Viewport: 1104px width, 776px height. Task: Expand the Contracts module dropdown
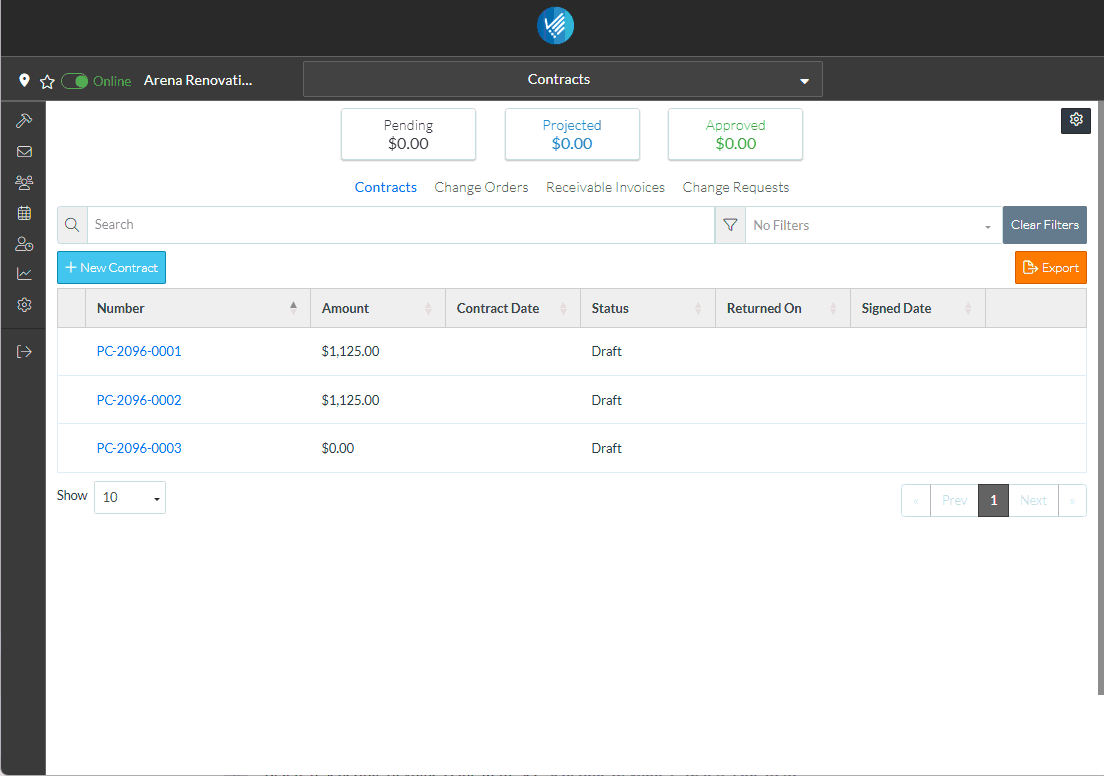[x=562, y=80]
